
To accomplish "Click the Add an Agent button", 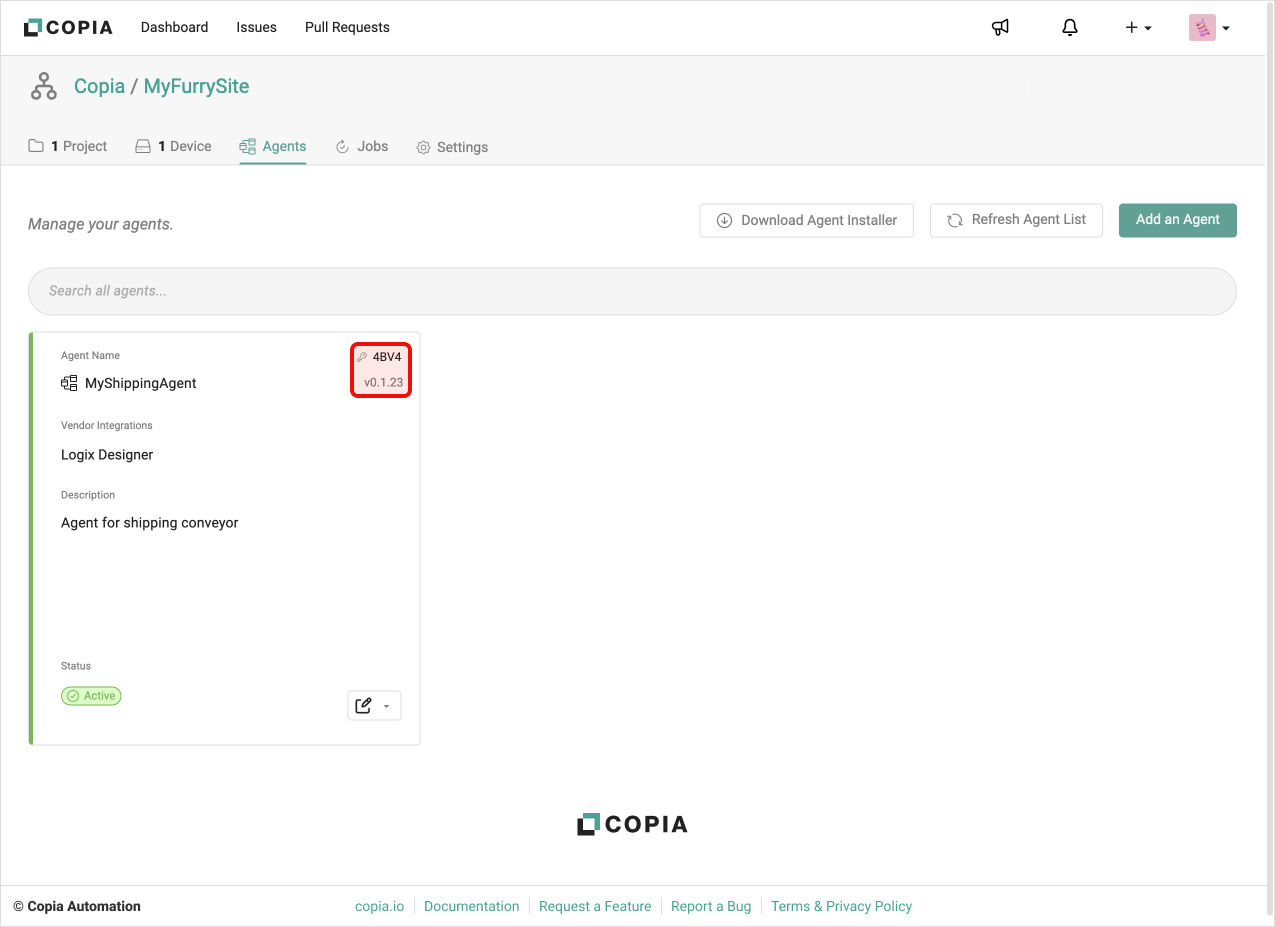I will pos(1177,220).
